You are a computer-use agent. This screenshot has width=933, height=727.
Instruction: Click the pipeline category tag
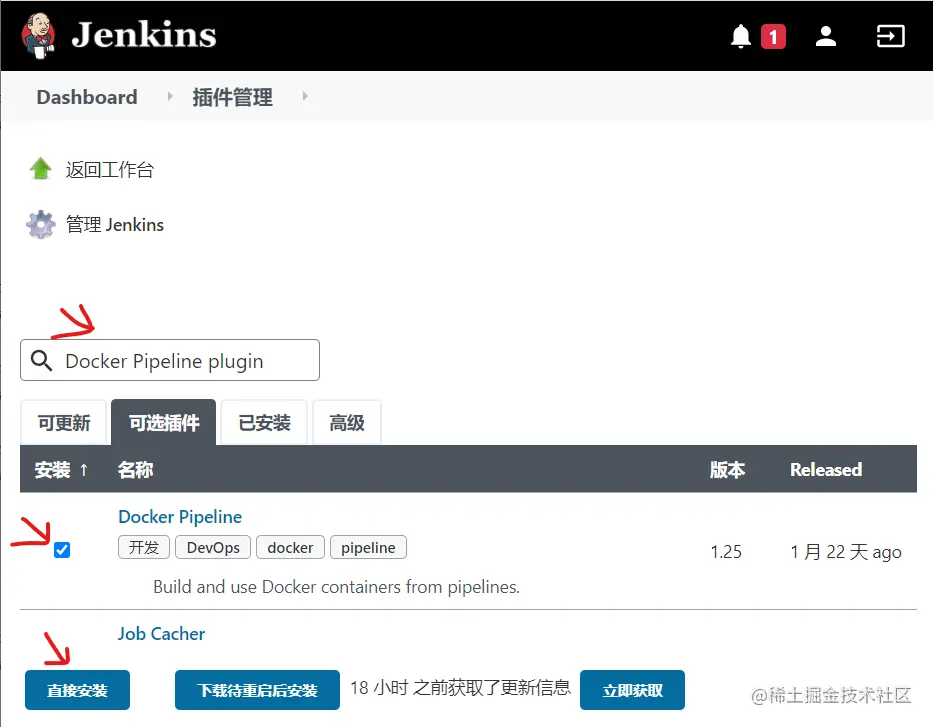click(x=368, y=547)
